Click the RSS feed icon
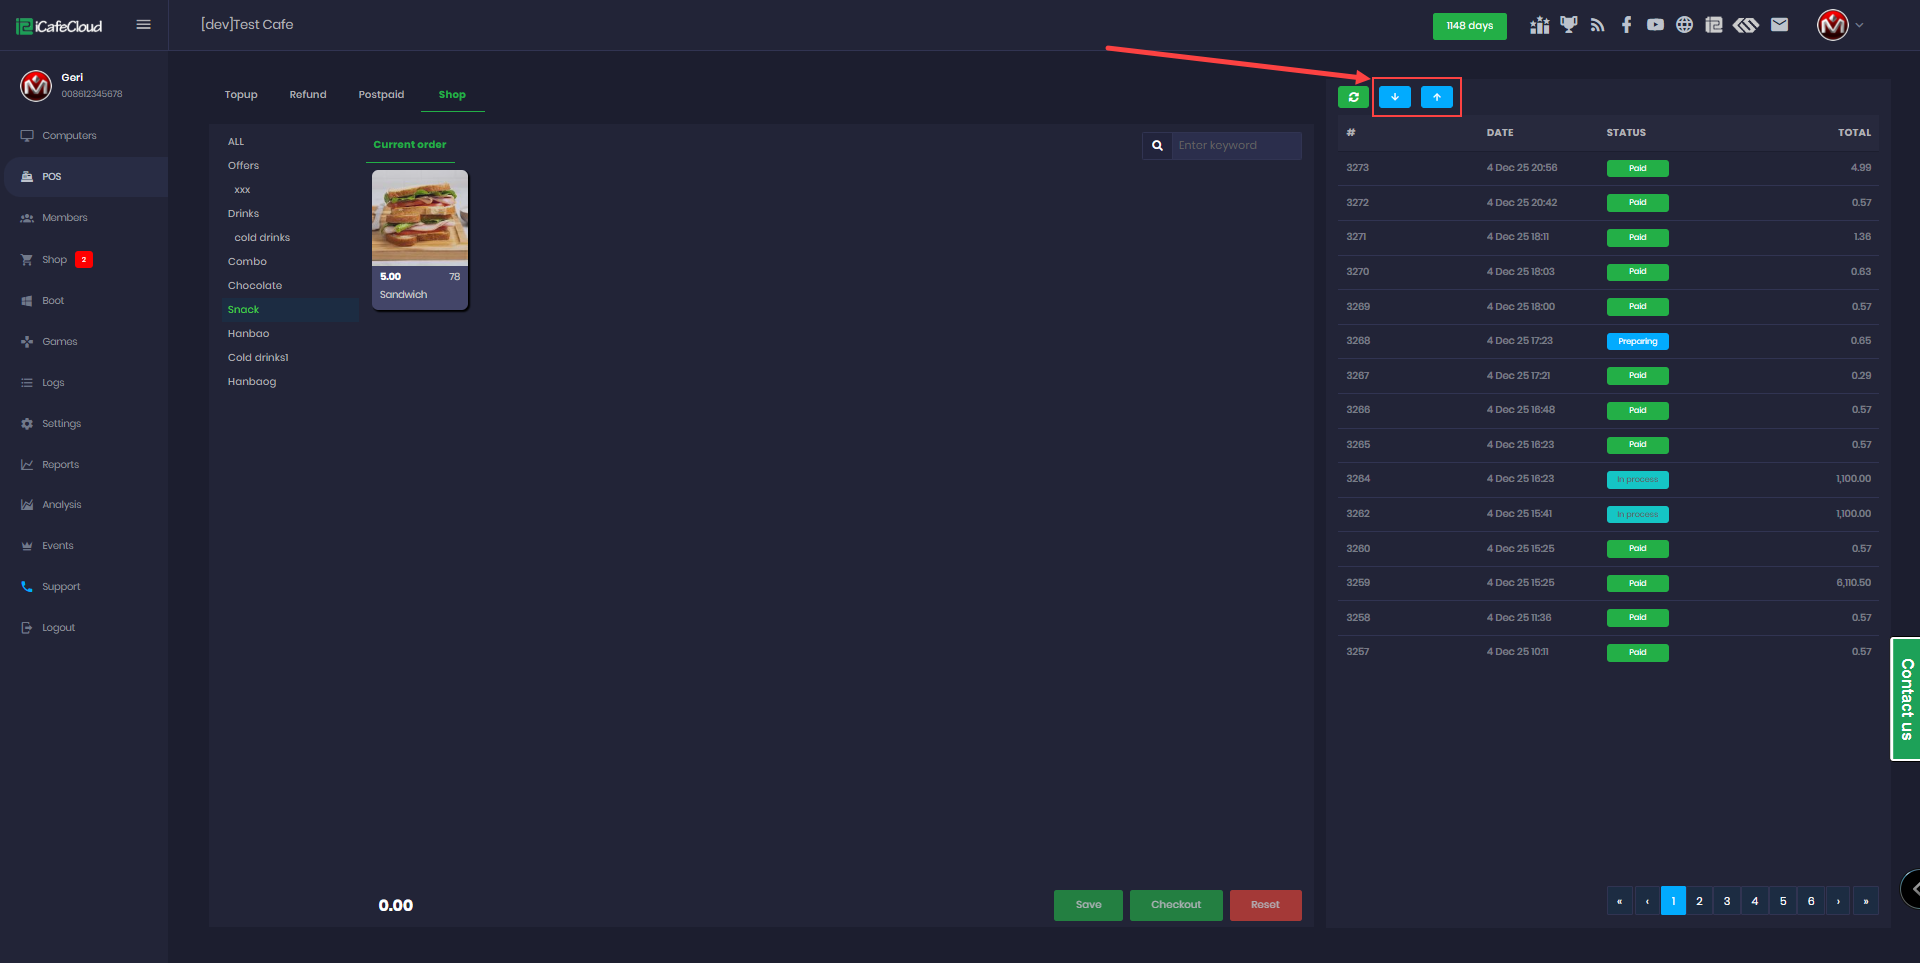Screen dimensions: 1920x963 pos(1597,25)
